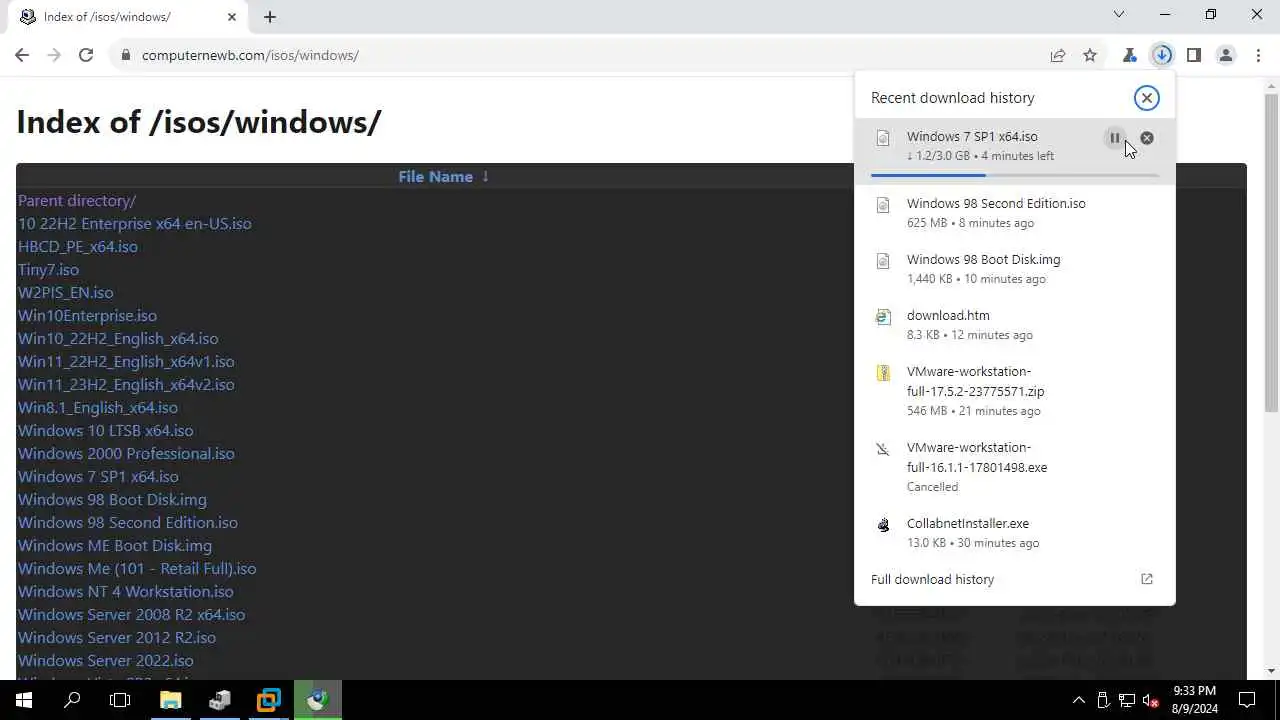Open a new browser tab
This screenshot has width=1280, height=720.
270,16
